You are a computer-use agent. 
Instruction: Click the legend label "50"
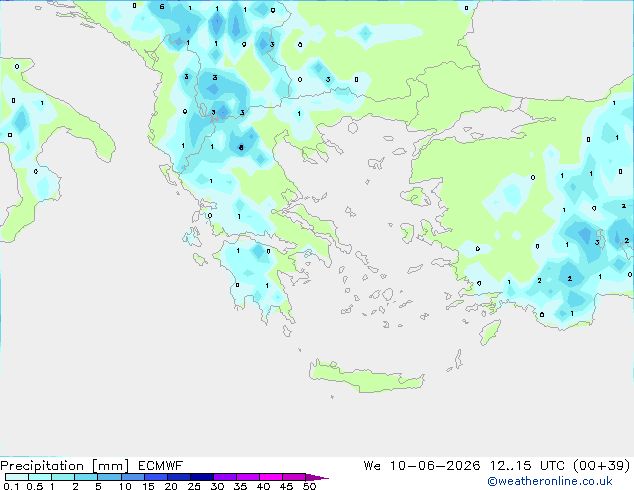pyautogui.click(x=309, y=486)
